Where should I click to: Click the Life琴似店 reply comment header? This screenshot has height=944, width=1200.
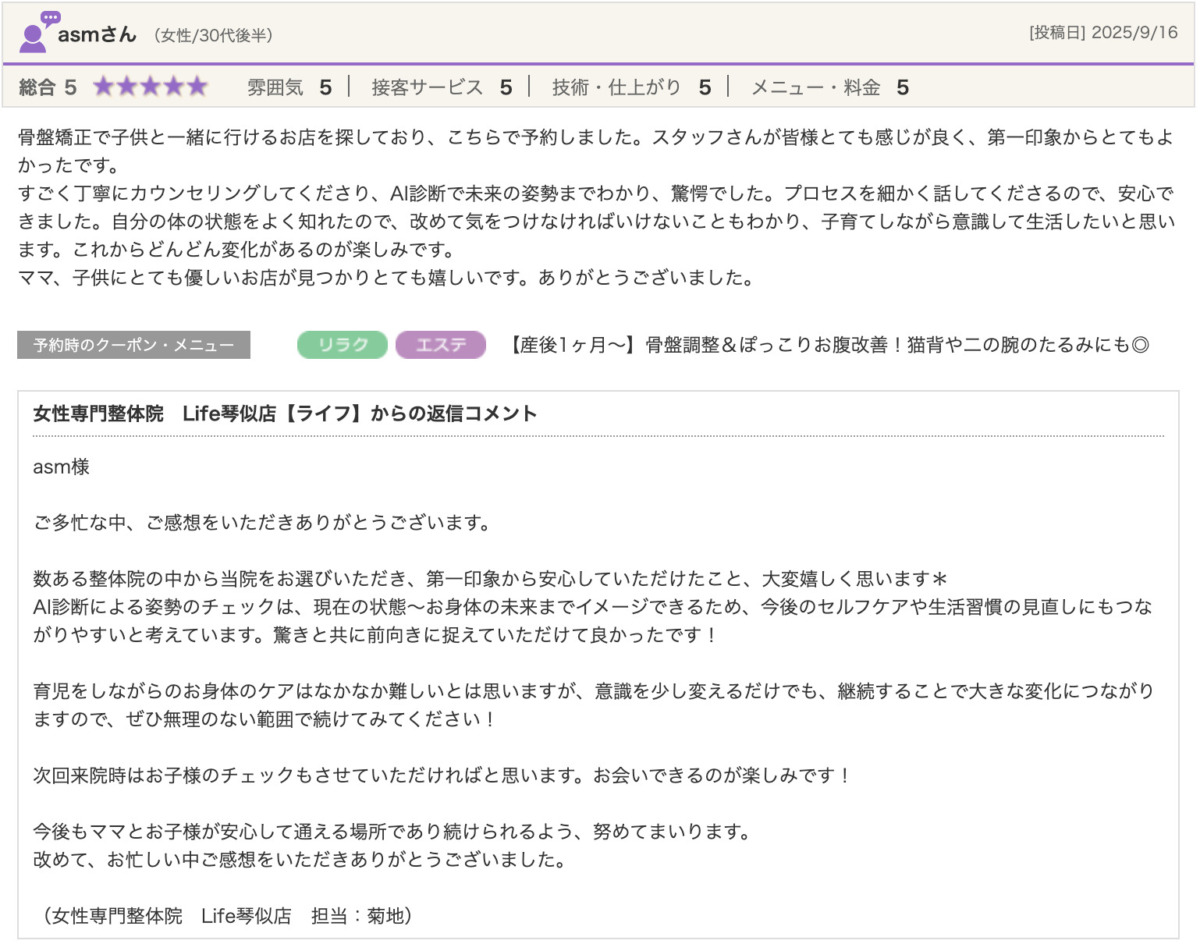click(285, 414)
